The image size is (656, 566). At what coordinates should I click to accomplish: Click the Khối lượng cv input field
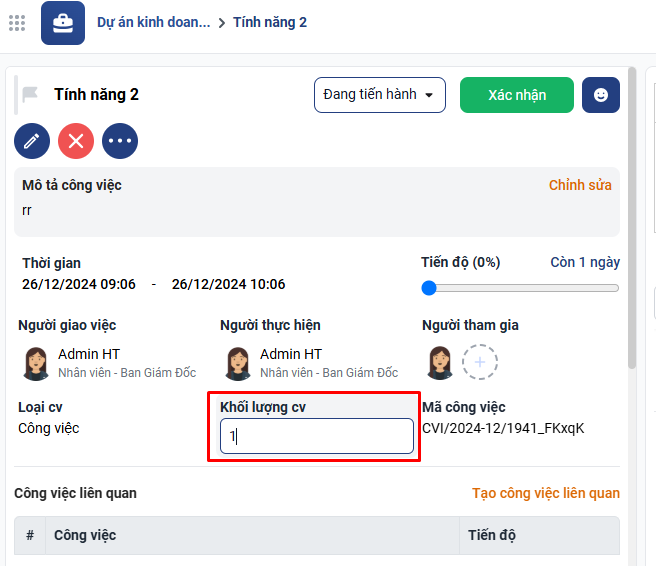316,436
